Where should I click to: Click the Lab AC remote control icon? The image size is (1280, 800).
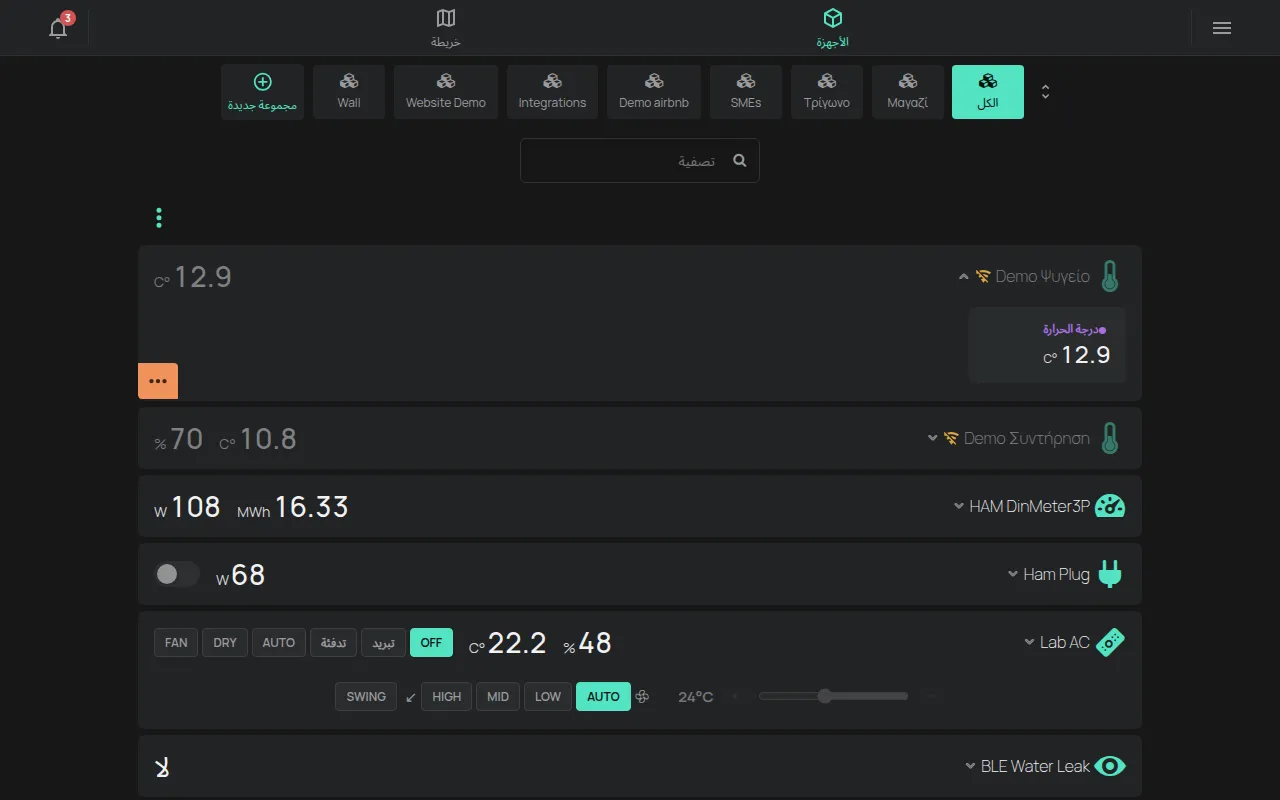click(x=1110, y=642)
